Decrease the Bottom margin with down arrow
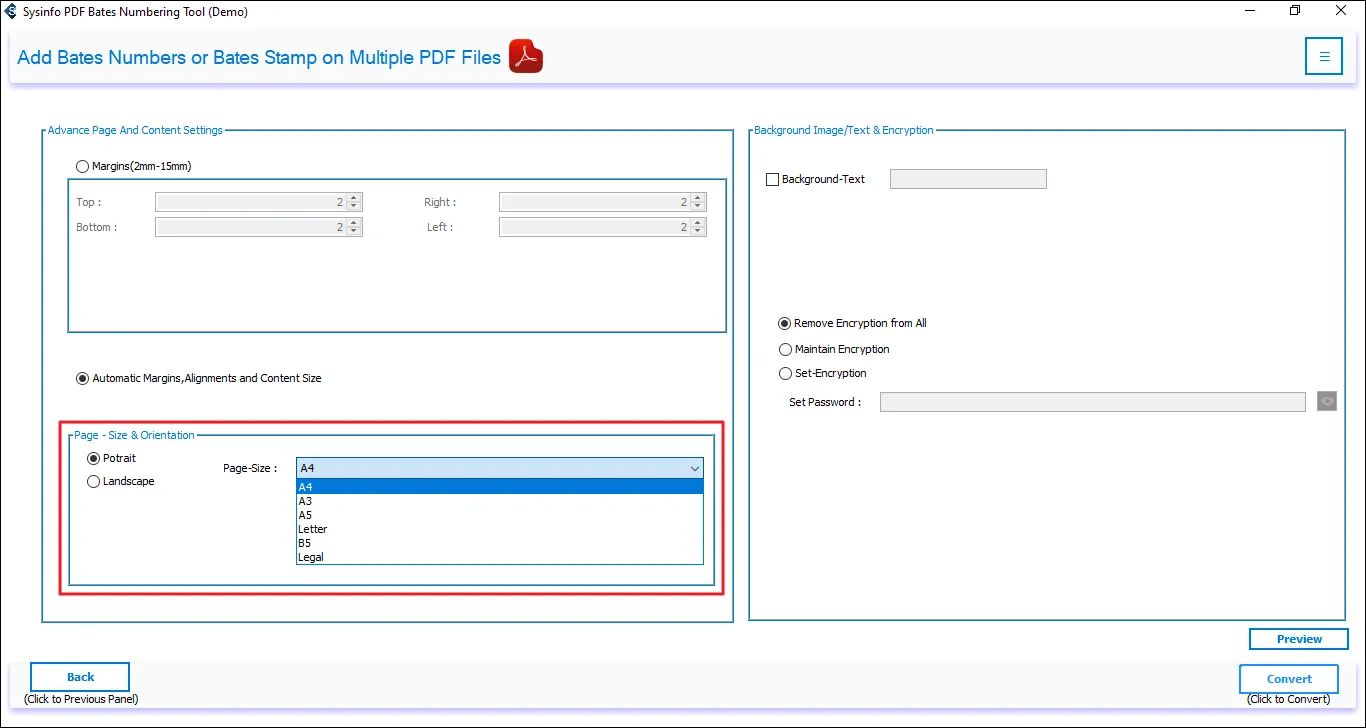The image size is (1366, 728). pos(354,231)
